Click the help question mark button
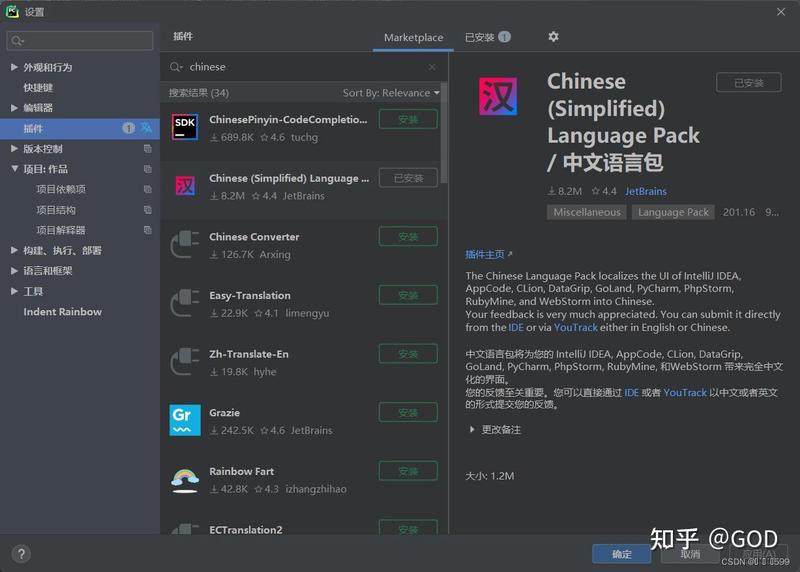 21,554
